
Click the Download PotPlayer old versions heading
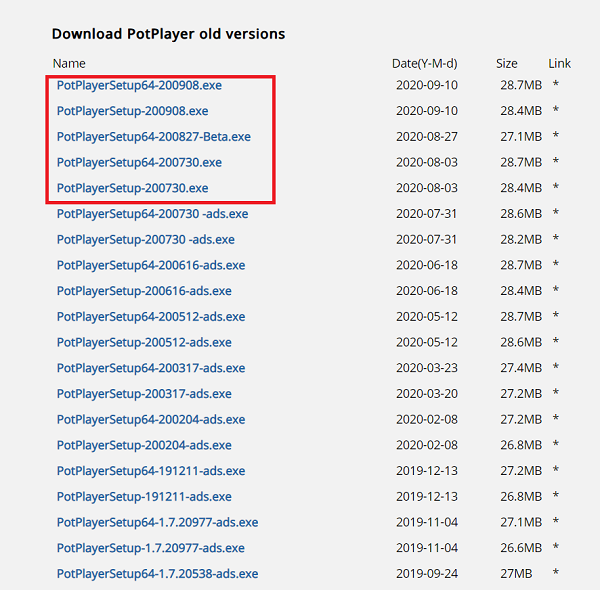(x=168, y=34)
